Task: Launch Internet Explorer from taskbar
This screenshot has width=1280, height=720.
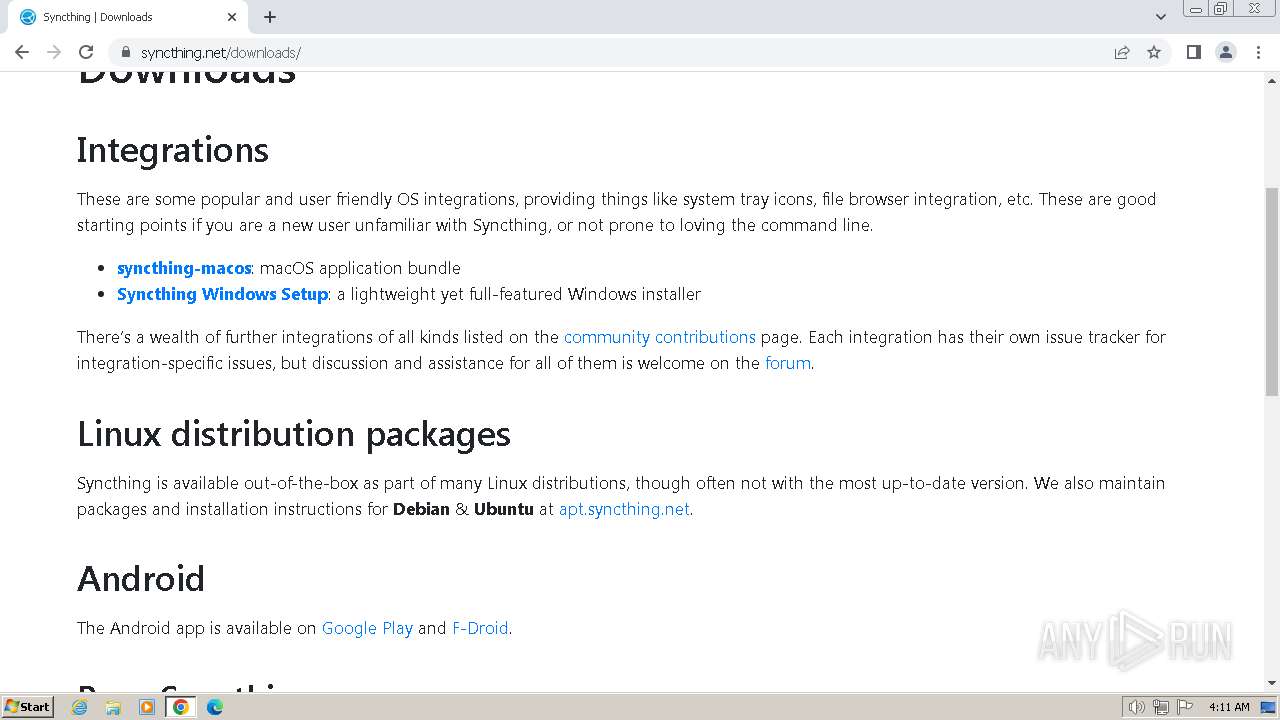Action: [x=80, y=707]
